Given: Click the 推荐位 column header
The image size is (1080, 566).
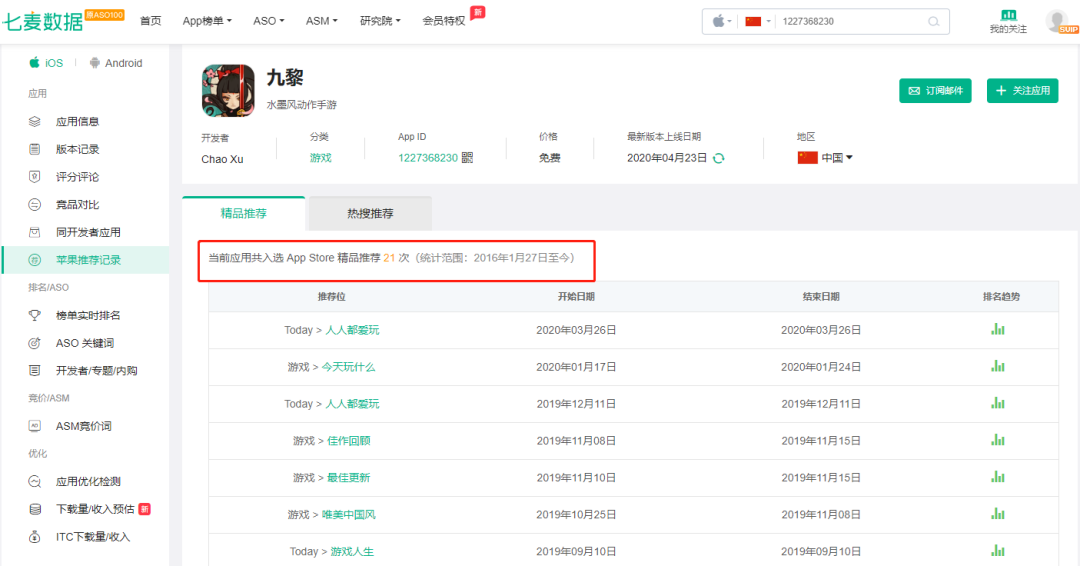Looking at the screenshot, I should (x=331, y=297).
